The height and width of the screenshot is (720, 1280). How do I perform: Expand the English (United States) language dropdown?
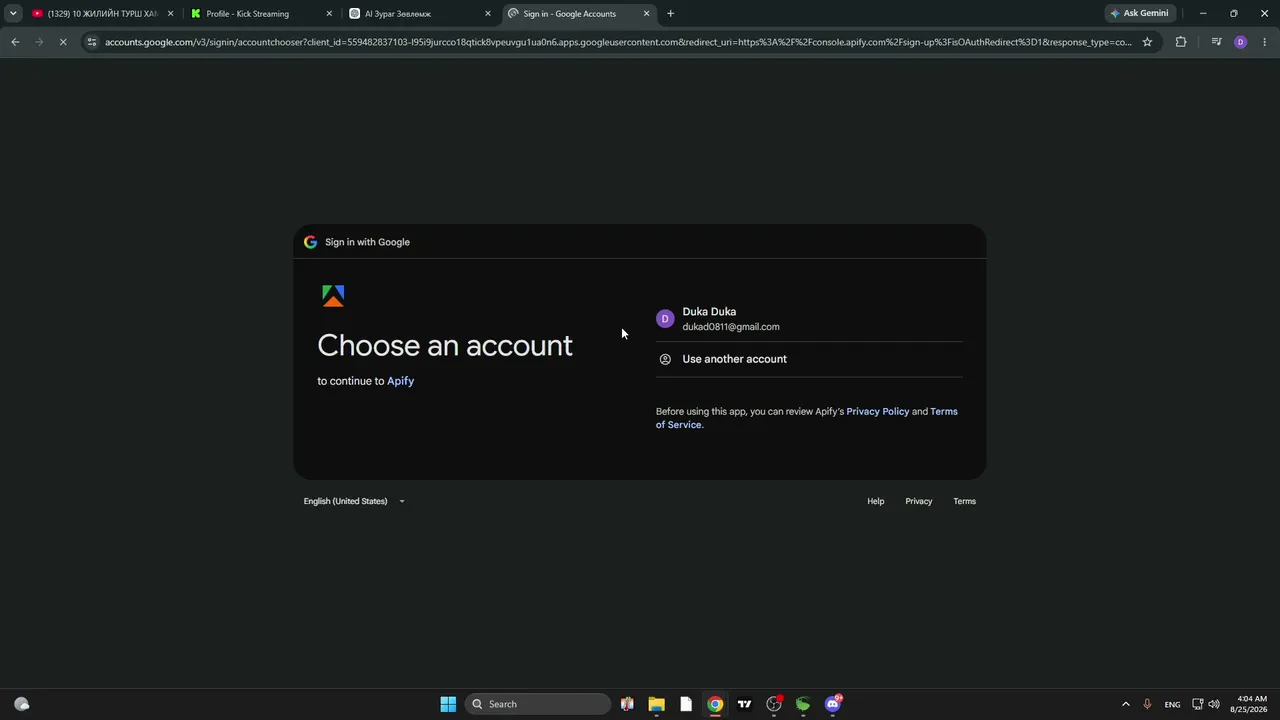pyautogui.click(x=355, y=501)
